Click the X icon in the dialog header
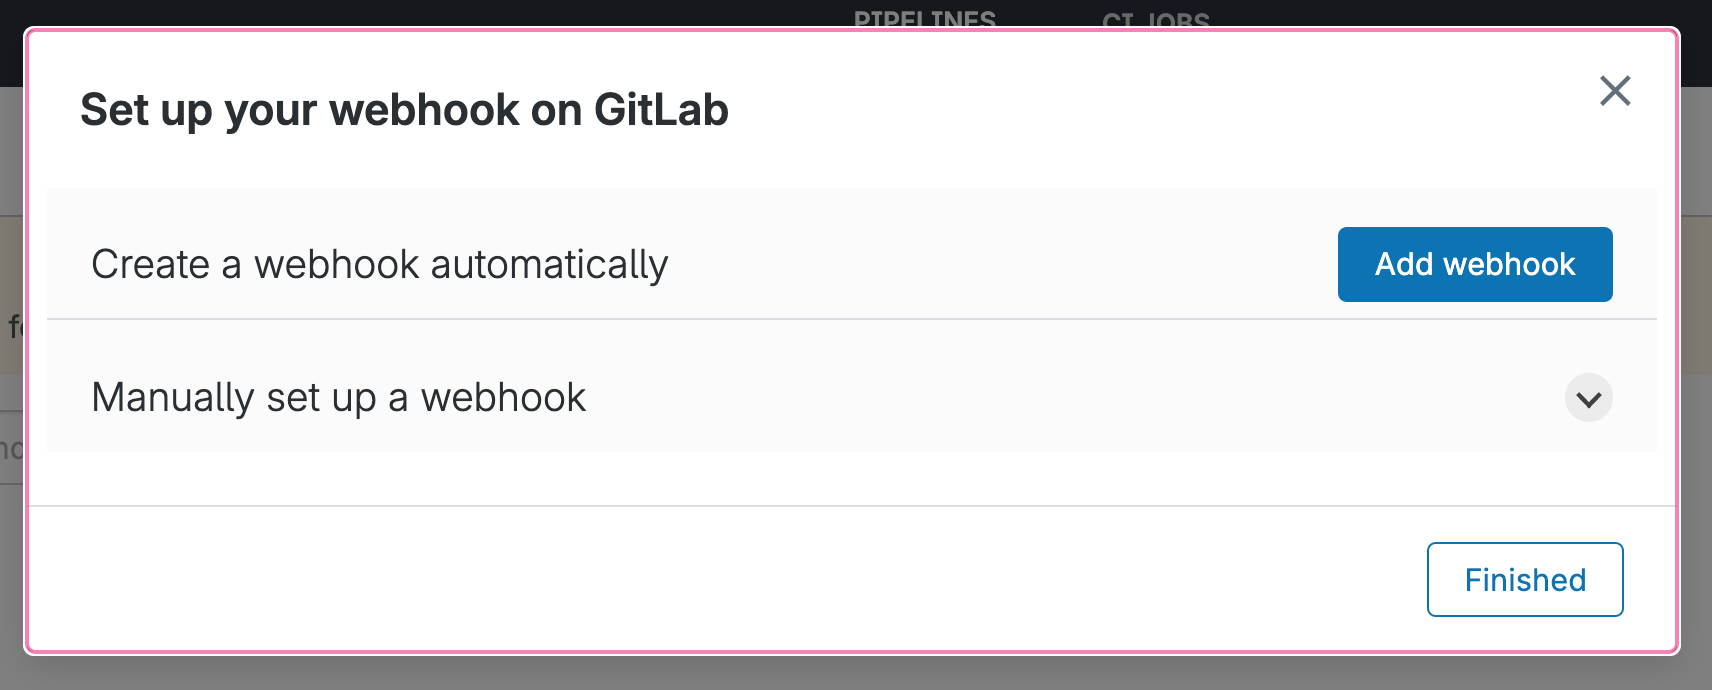The height and width of the screenshot is (690, 1712). [x=1615, y=91]
